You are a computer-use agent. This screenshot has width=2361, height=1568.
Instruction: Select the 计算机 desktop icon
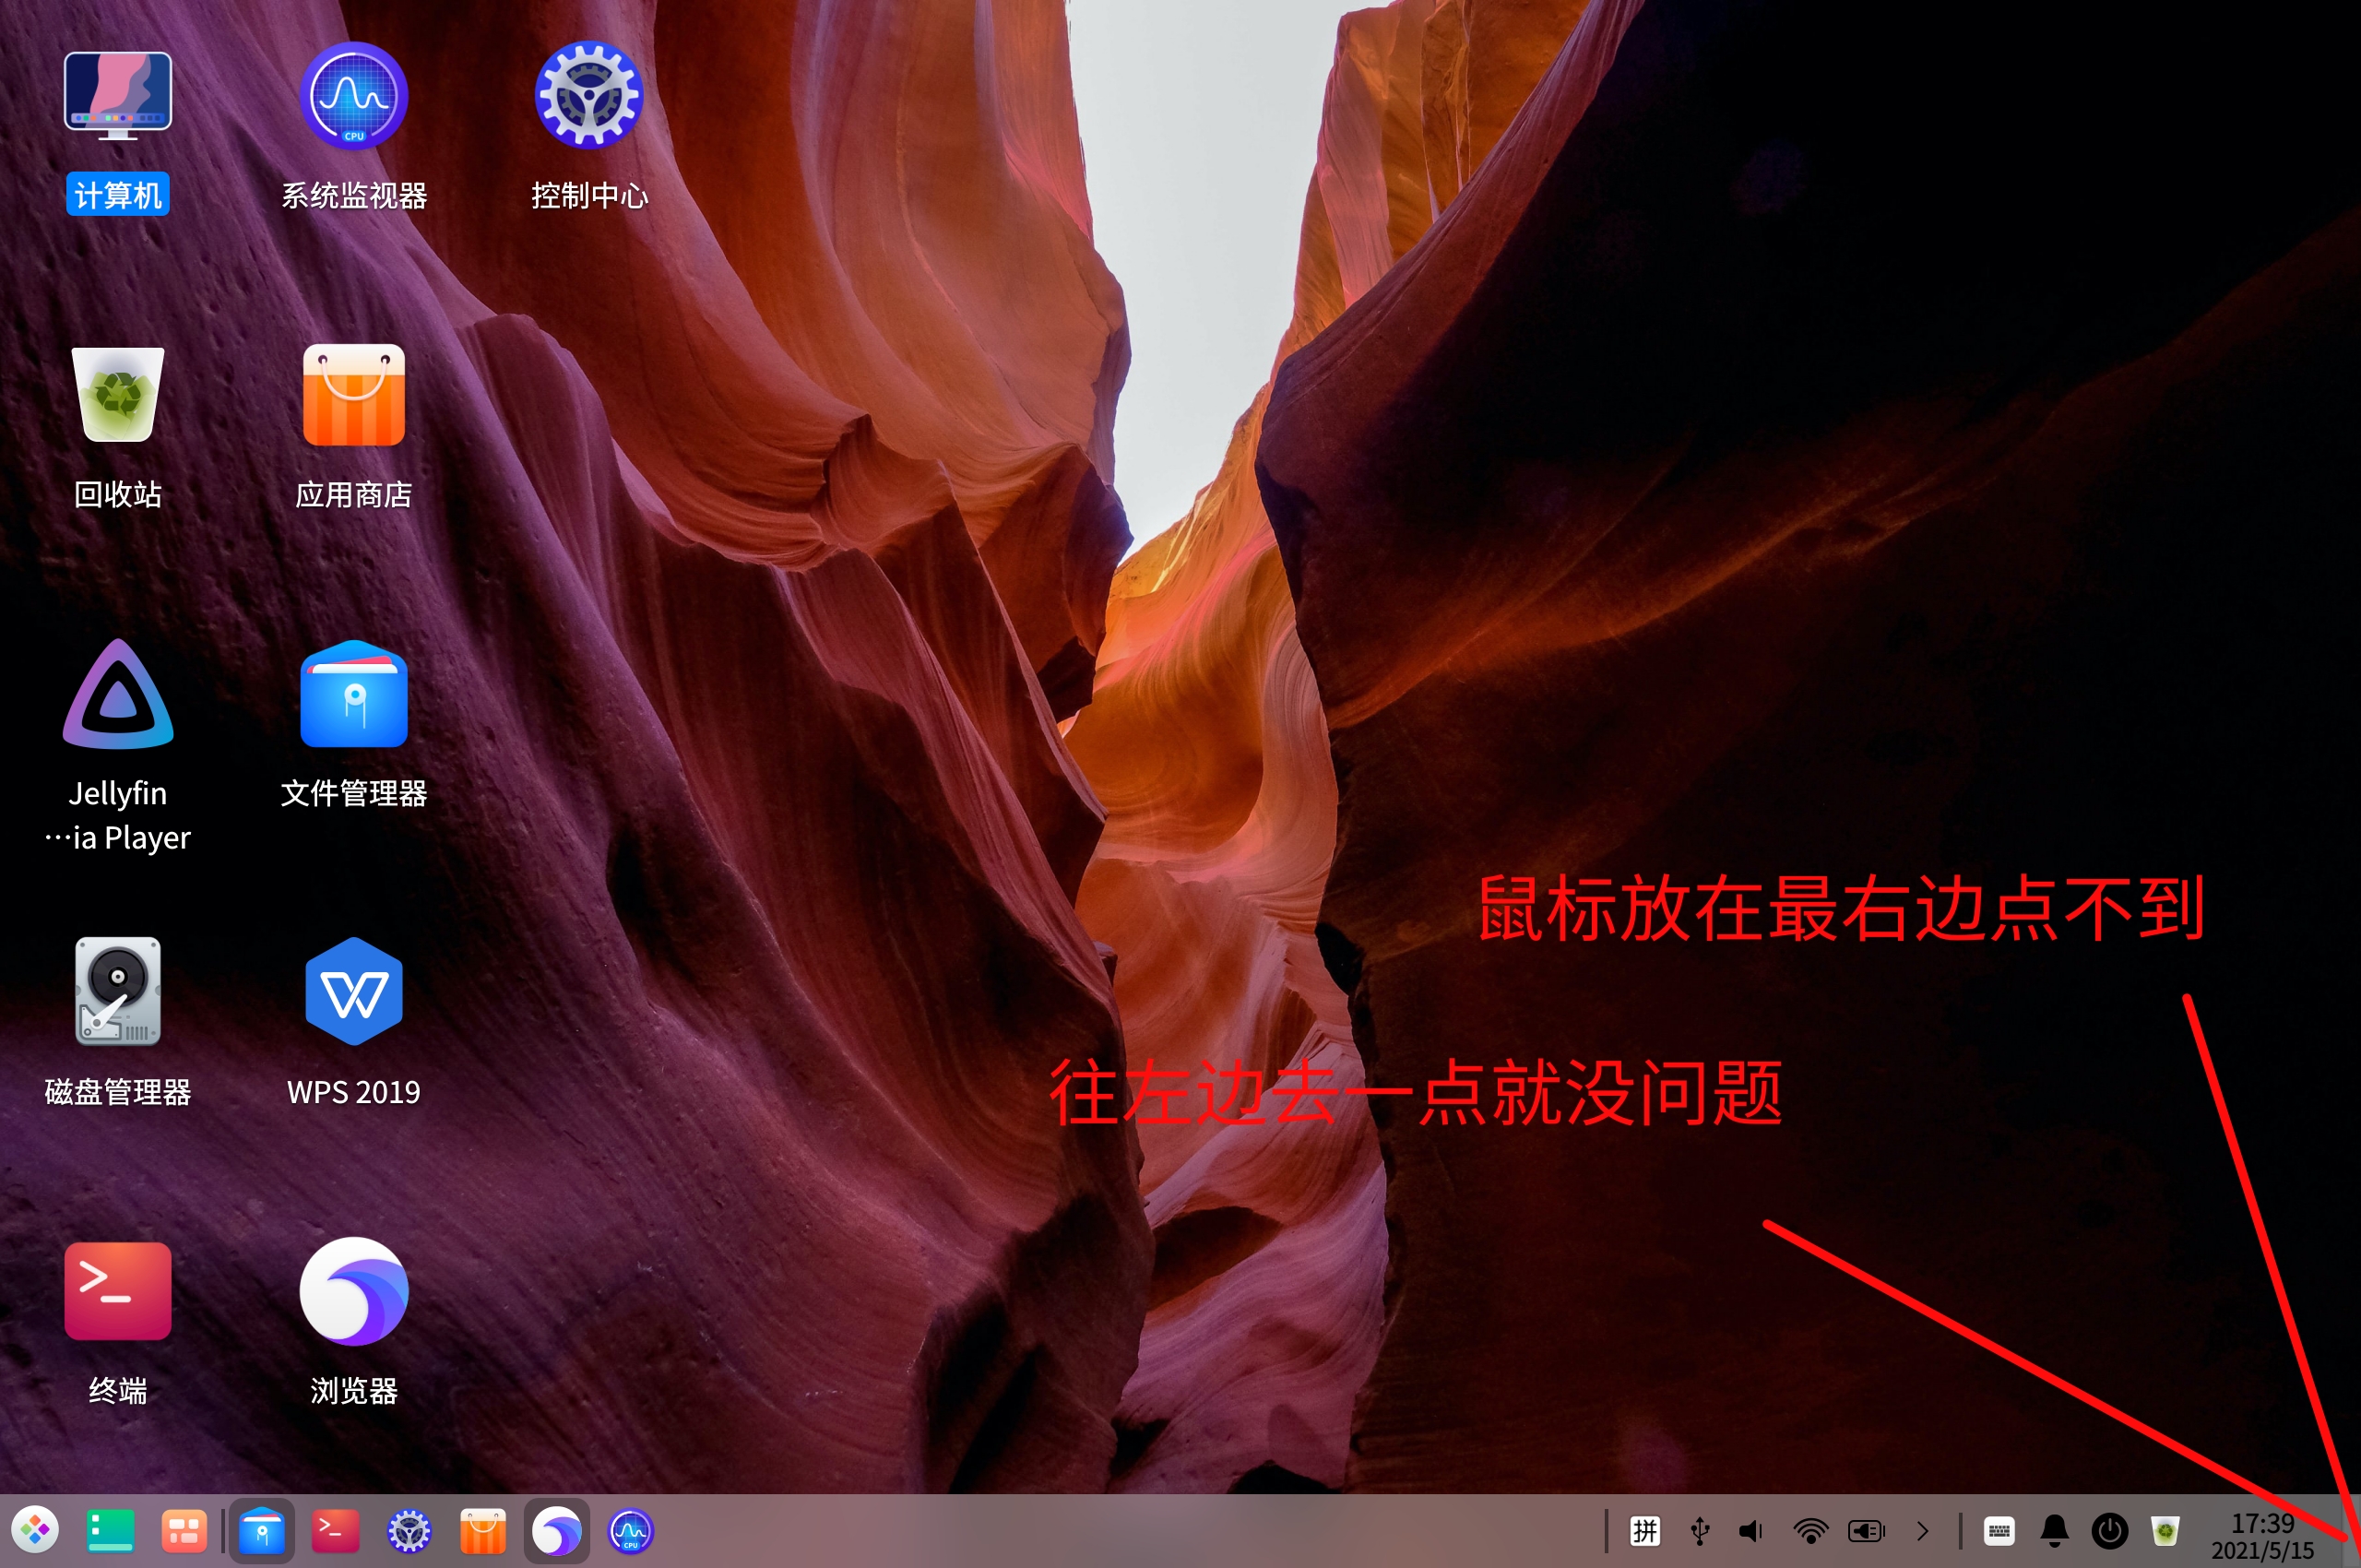[118, 97]
